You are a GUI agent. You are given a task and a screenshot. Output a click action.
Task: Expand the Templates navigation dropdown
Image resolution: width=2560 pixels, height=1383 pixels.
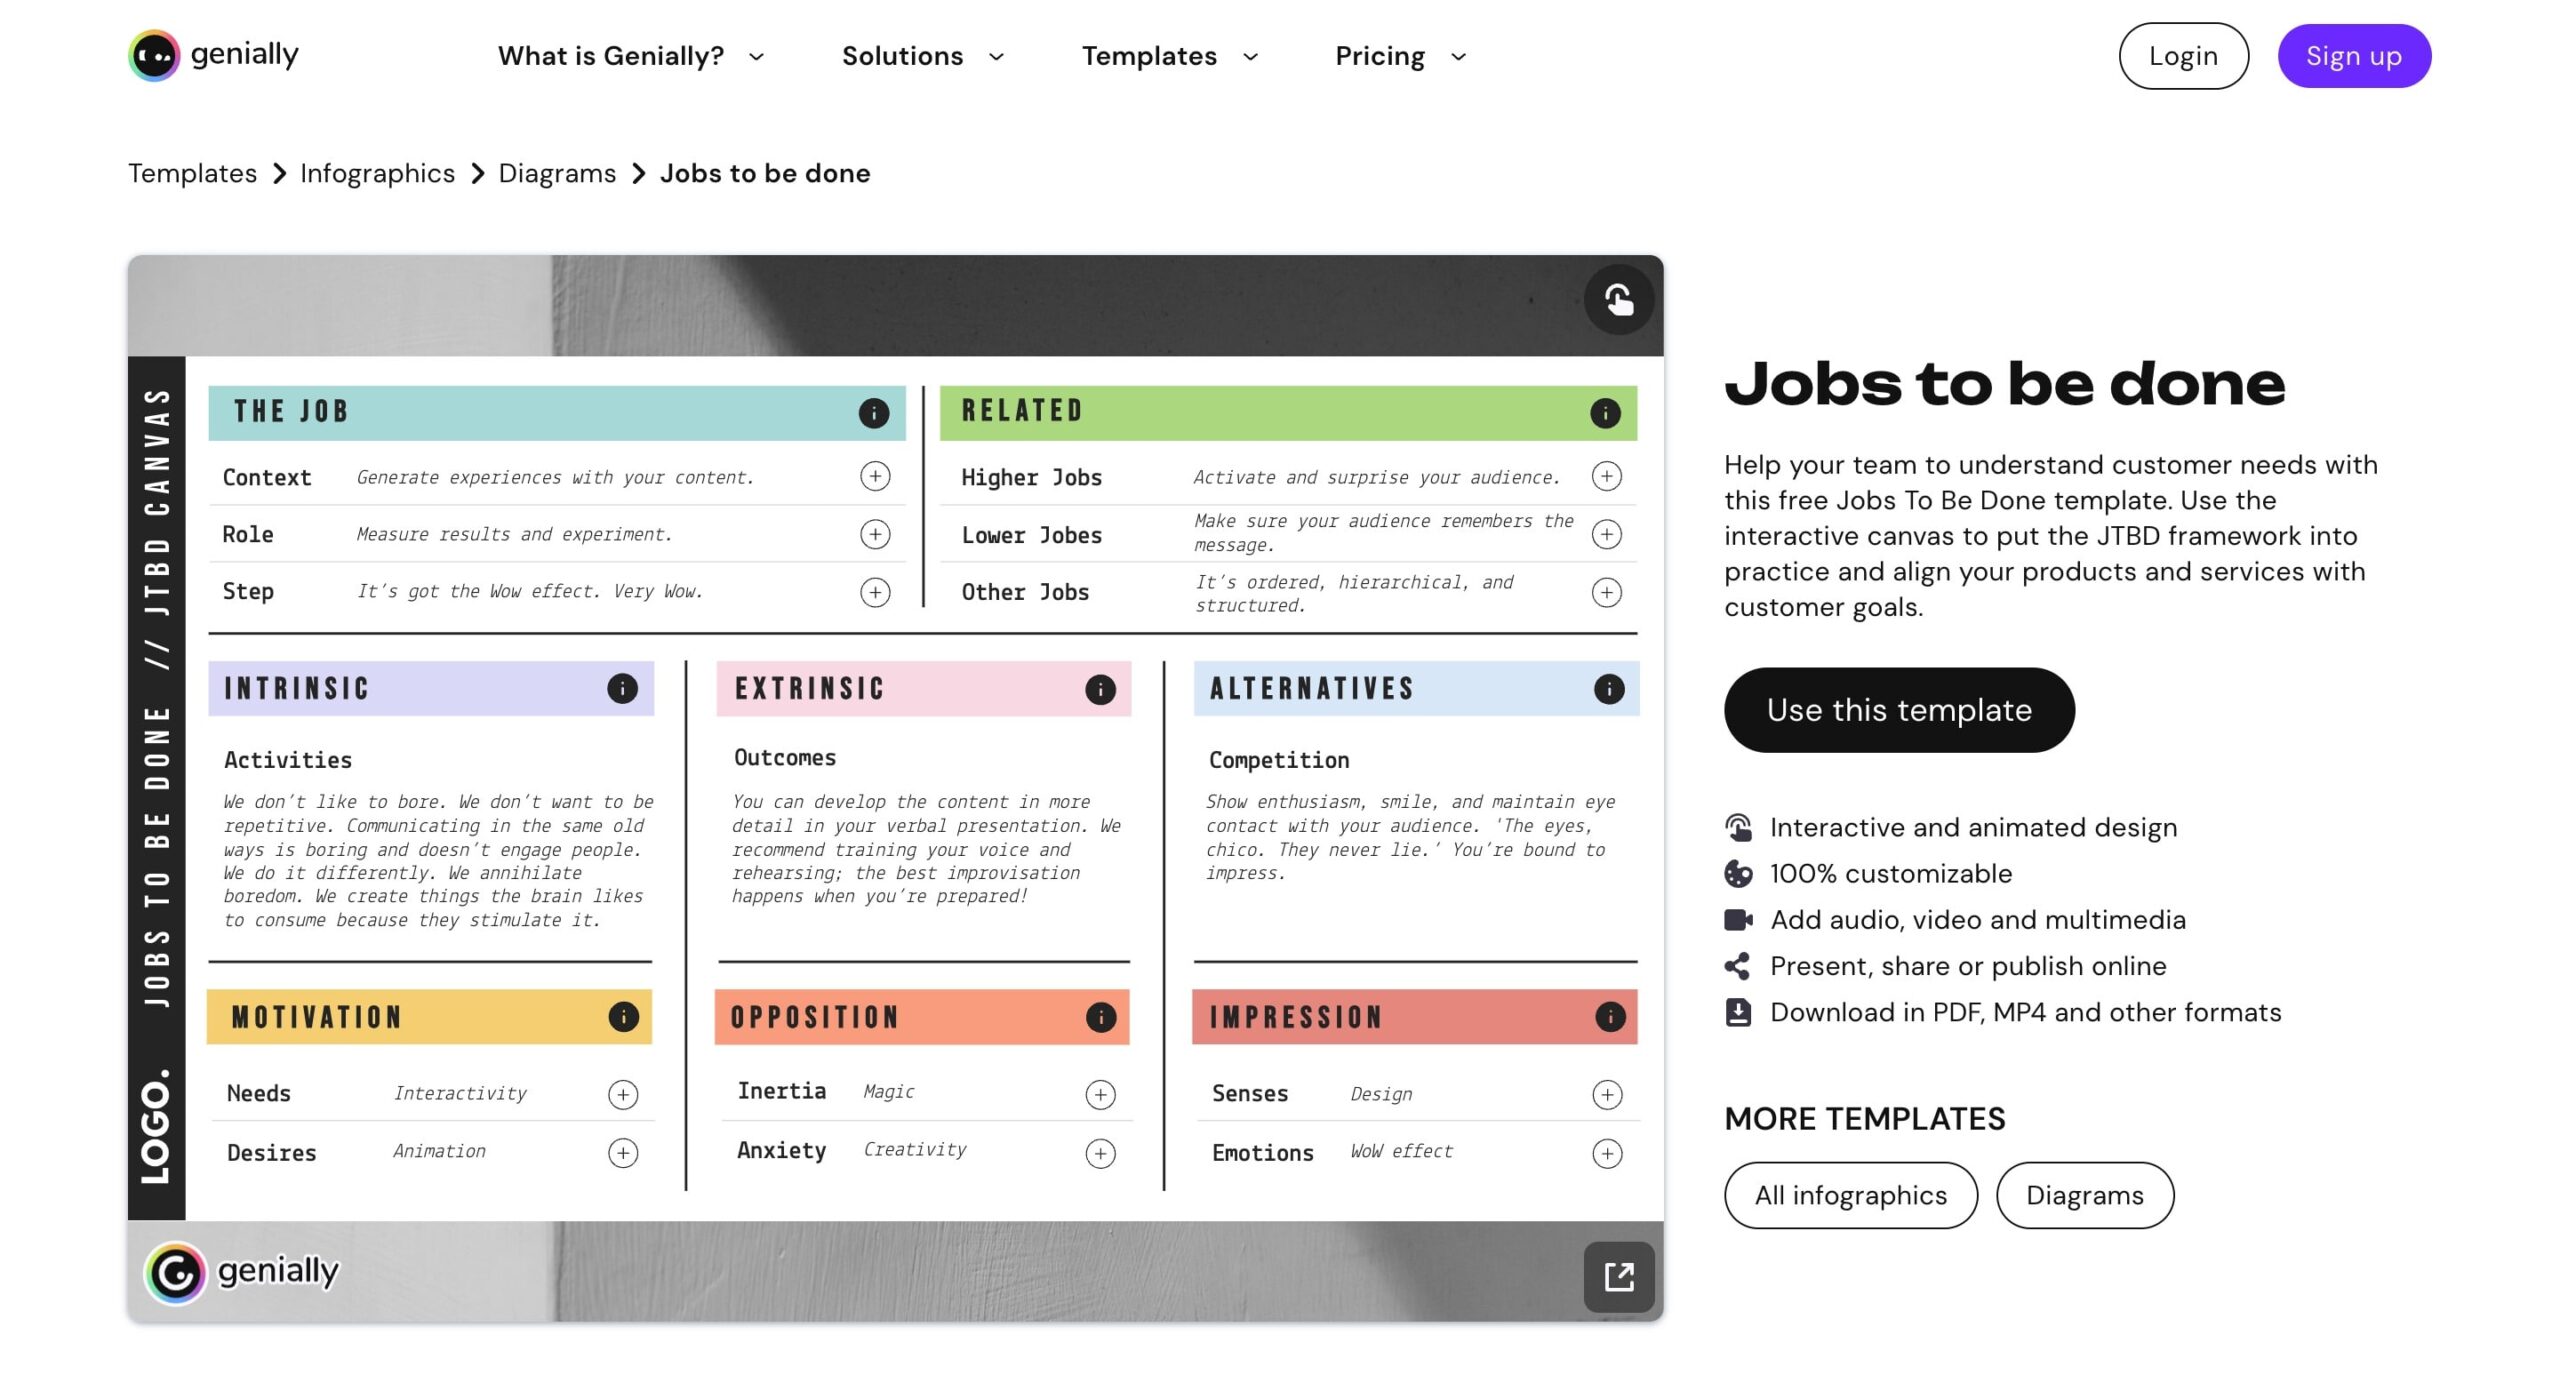click(x=1168, y=56)
